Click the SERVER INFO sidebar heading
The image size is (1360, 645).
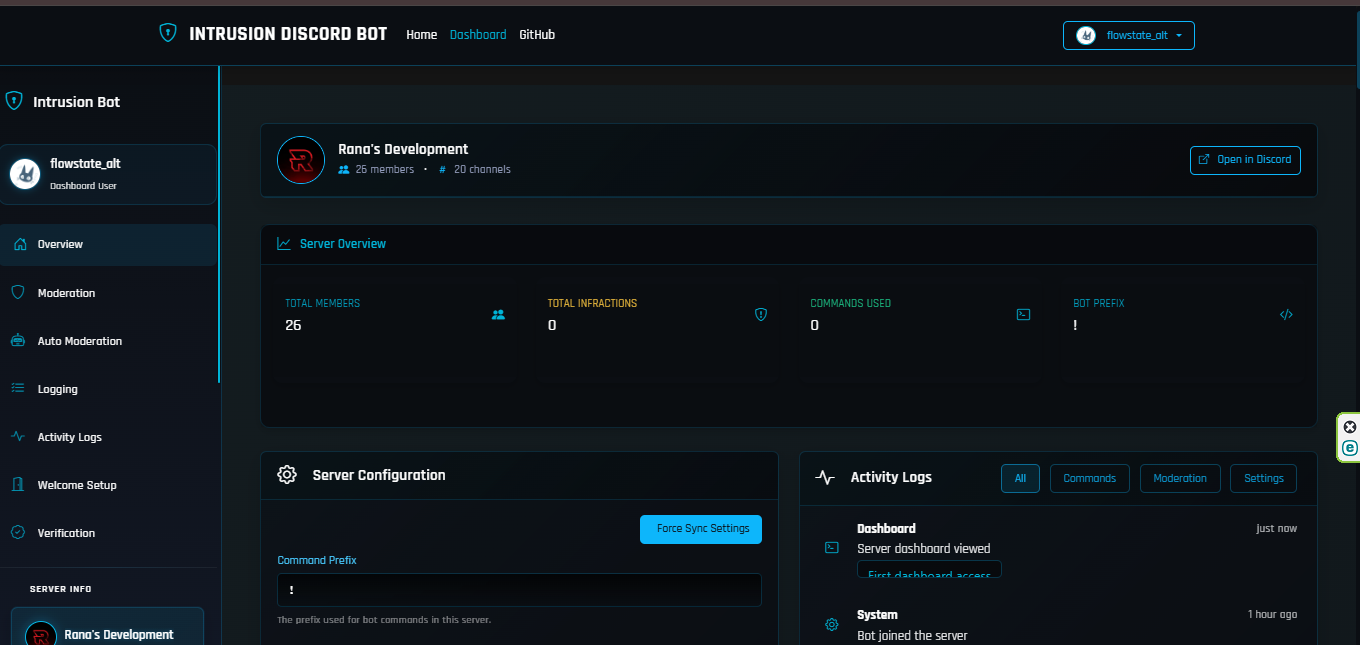[61, 589]
